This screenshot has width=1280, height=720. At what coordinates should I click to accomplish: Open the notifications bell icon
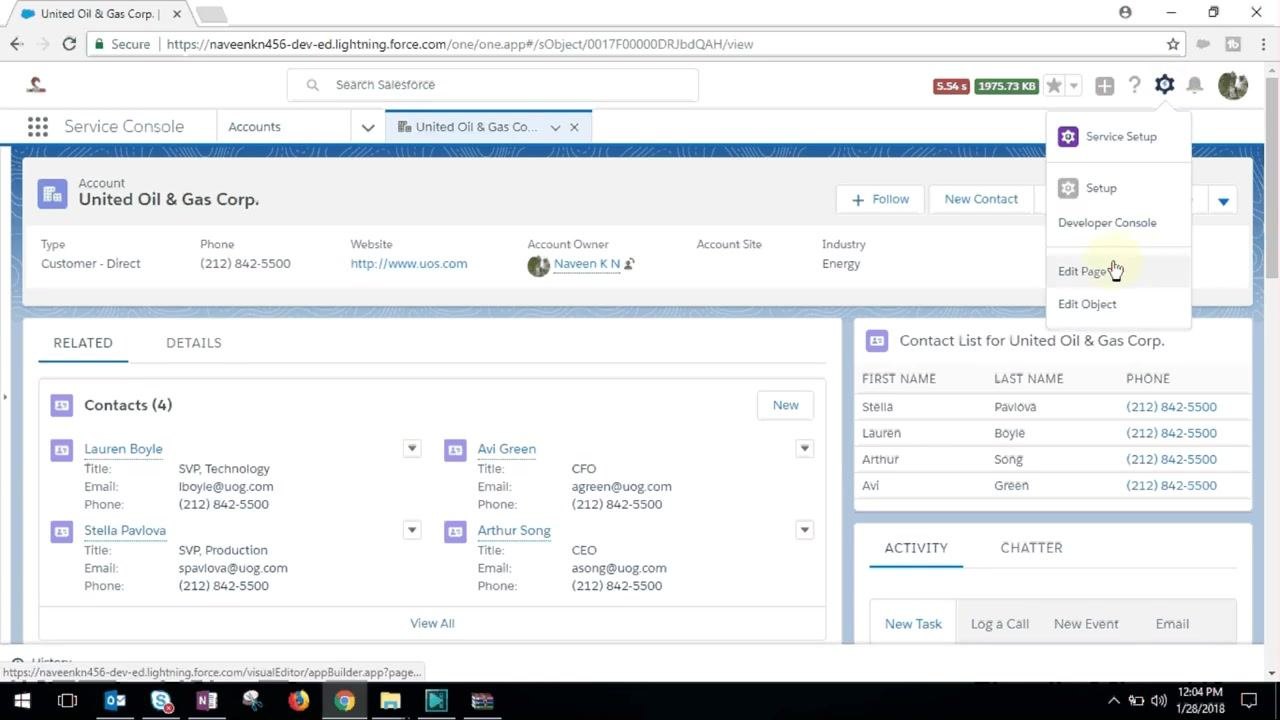point(1194,86)
